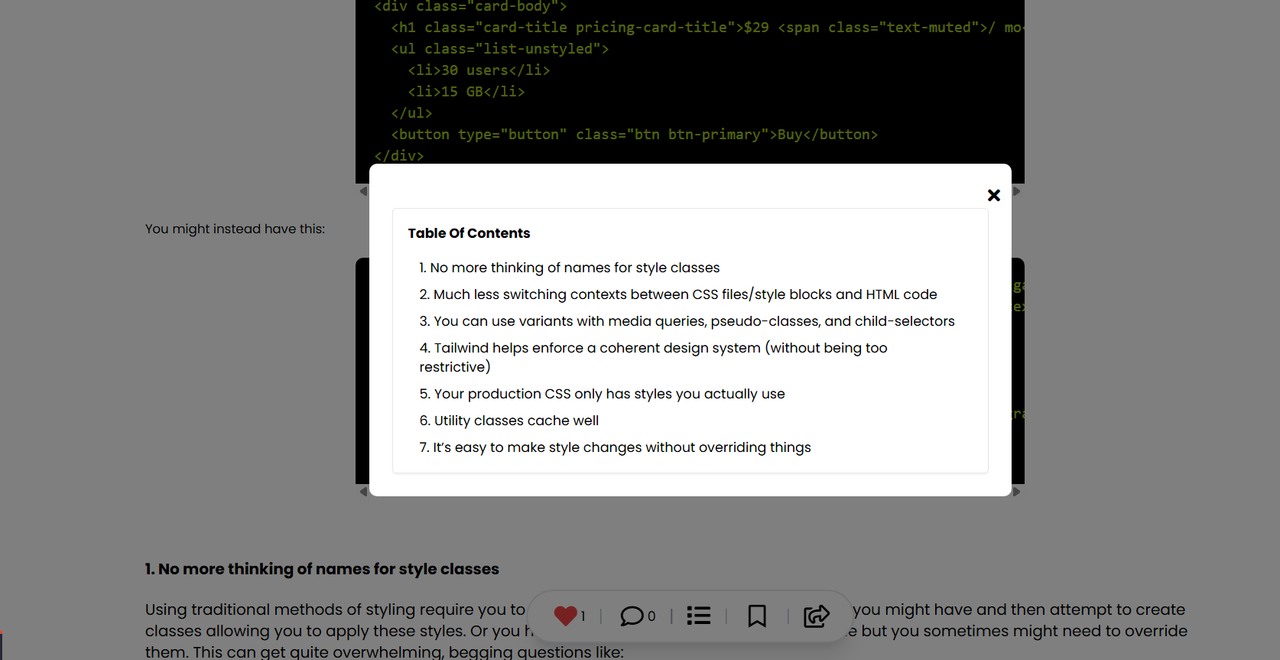This screenshot has height=660, width=1280.
Task: Jump to 'Your production CSS only has styles' entry
Action: (602, 394)
